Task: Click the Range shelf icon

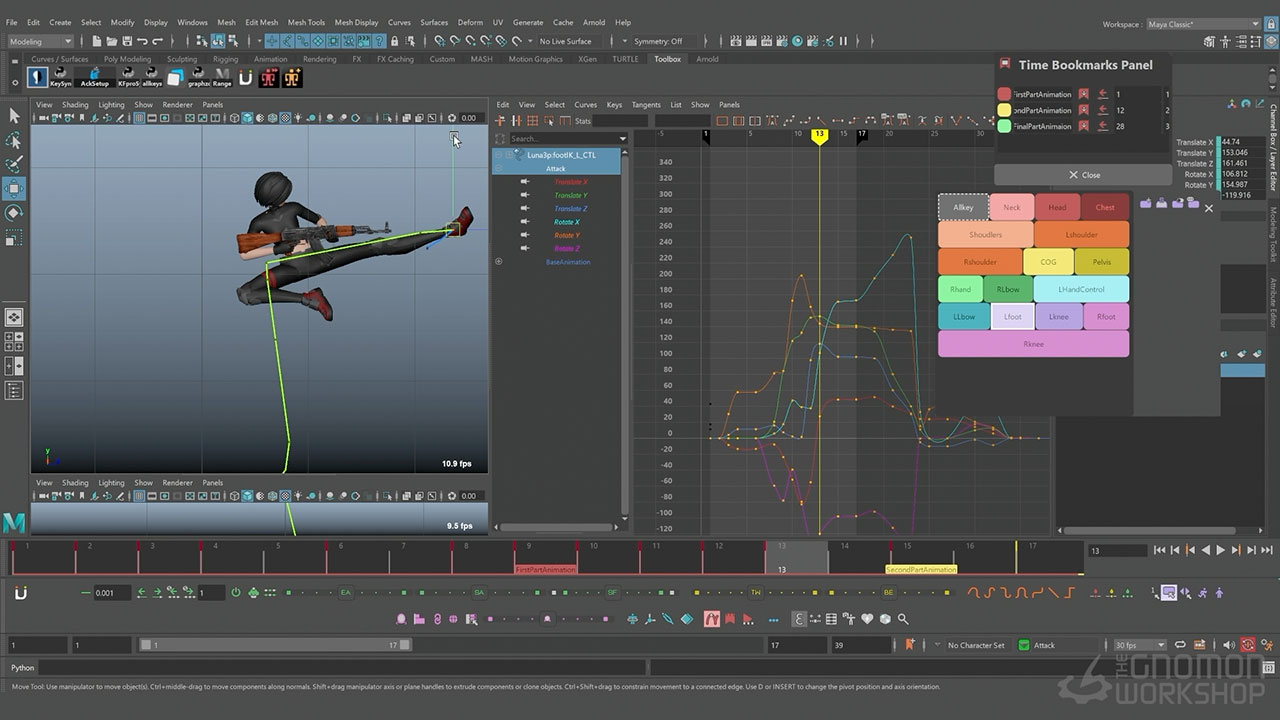Action: pos(222,78)
